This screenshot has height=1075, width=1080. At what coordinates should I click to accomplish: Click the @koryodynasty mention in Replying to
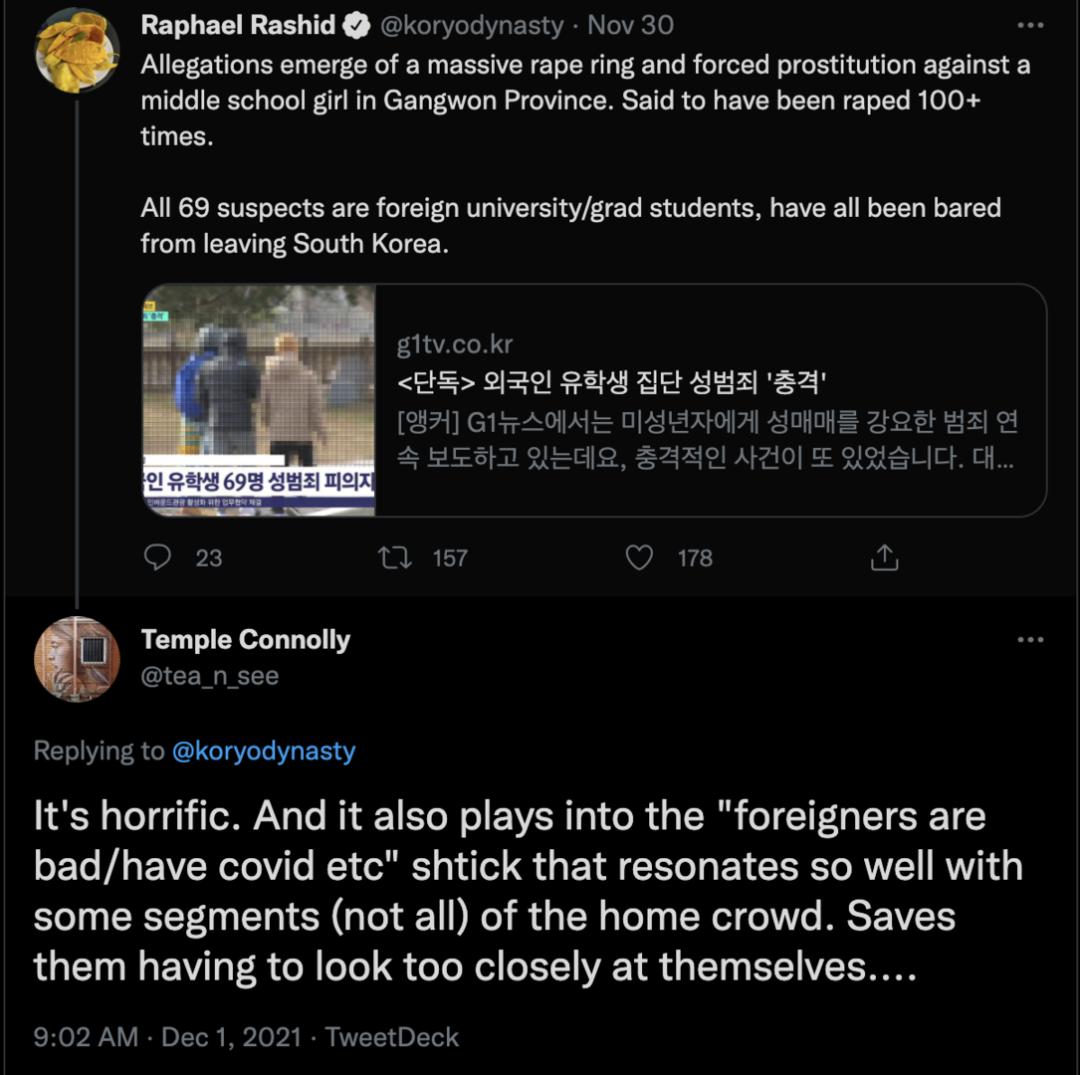(264, 751)
